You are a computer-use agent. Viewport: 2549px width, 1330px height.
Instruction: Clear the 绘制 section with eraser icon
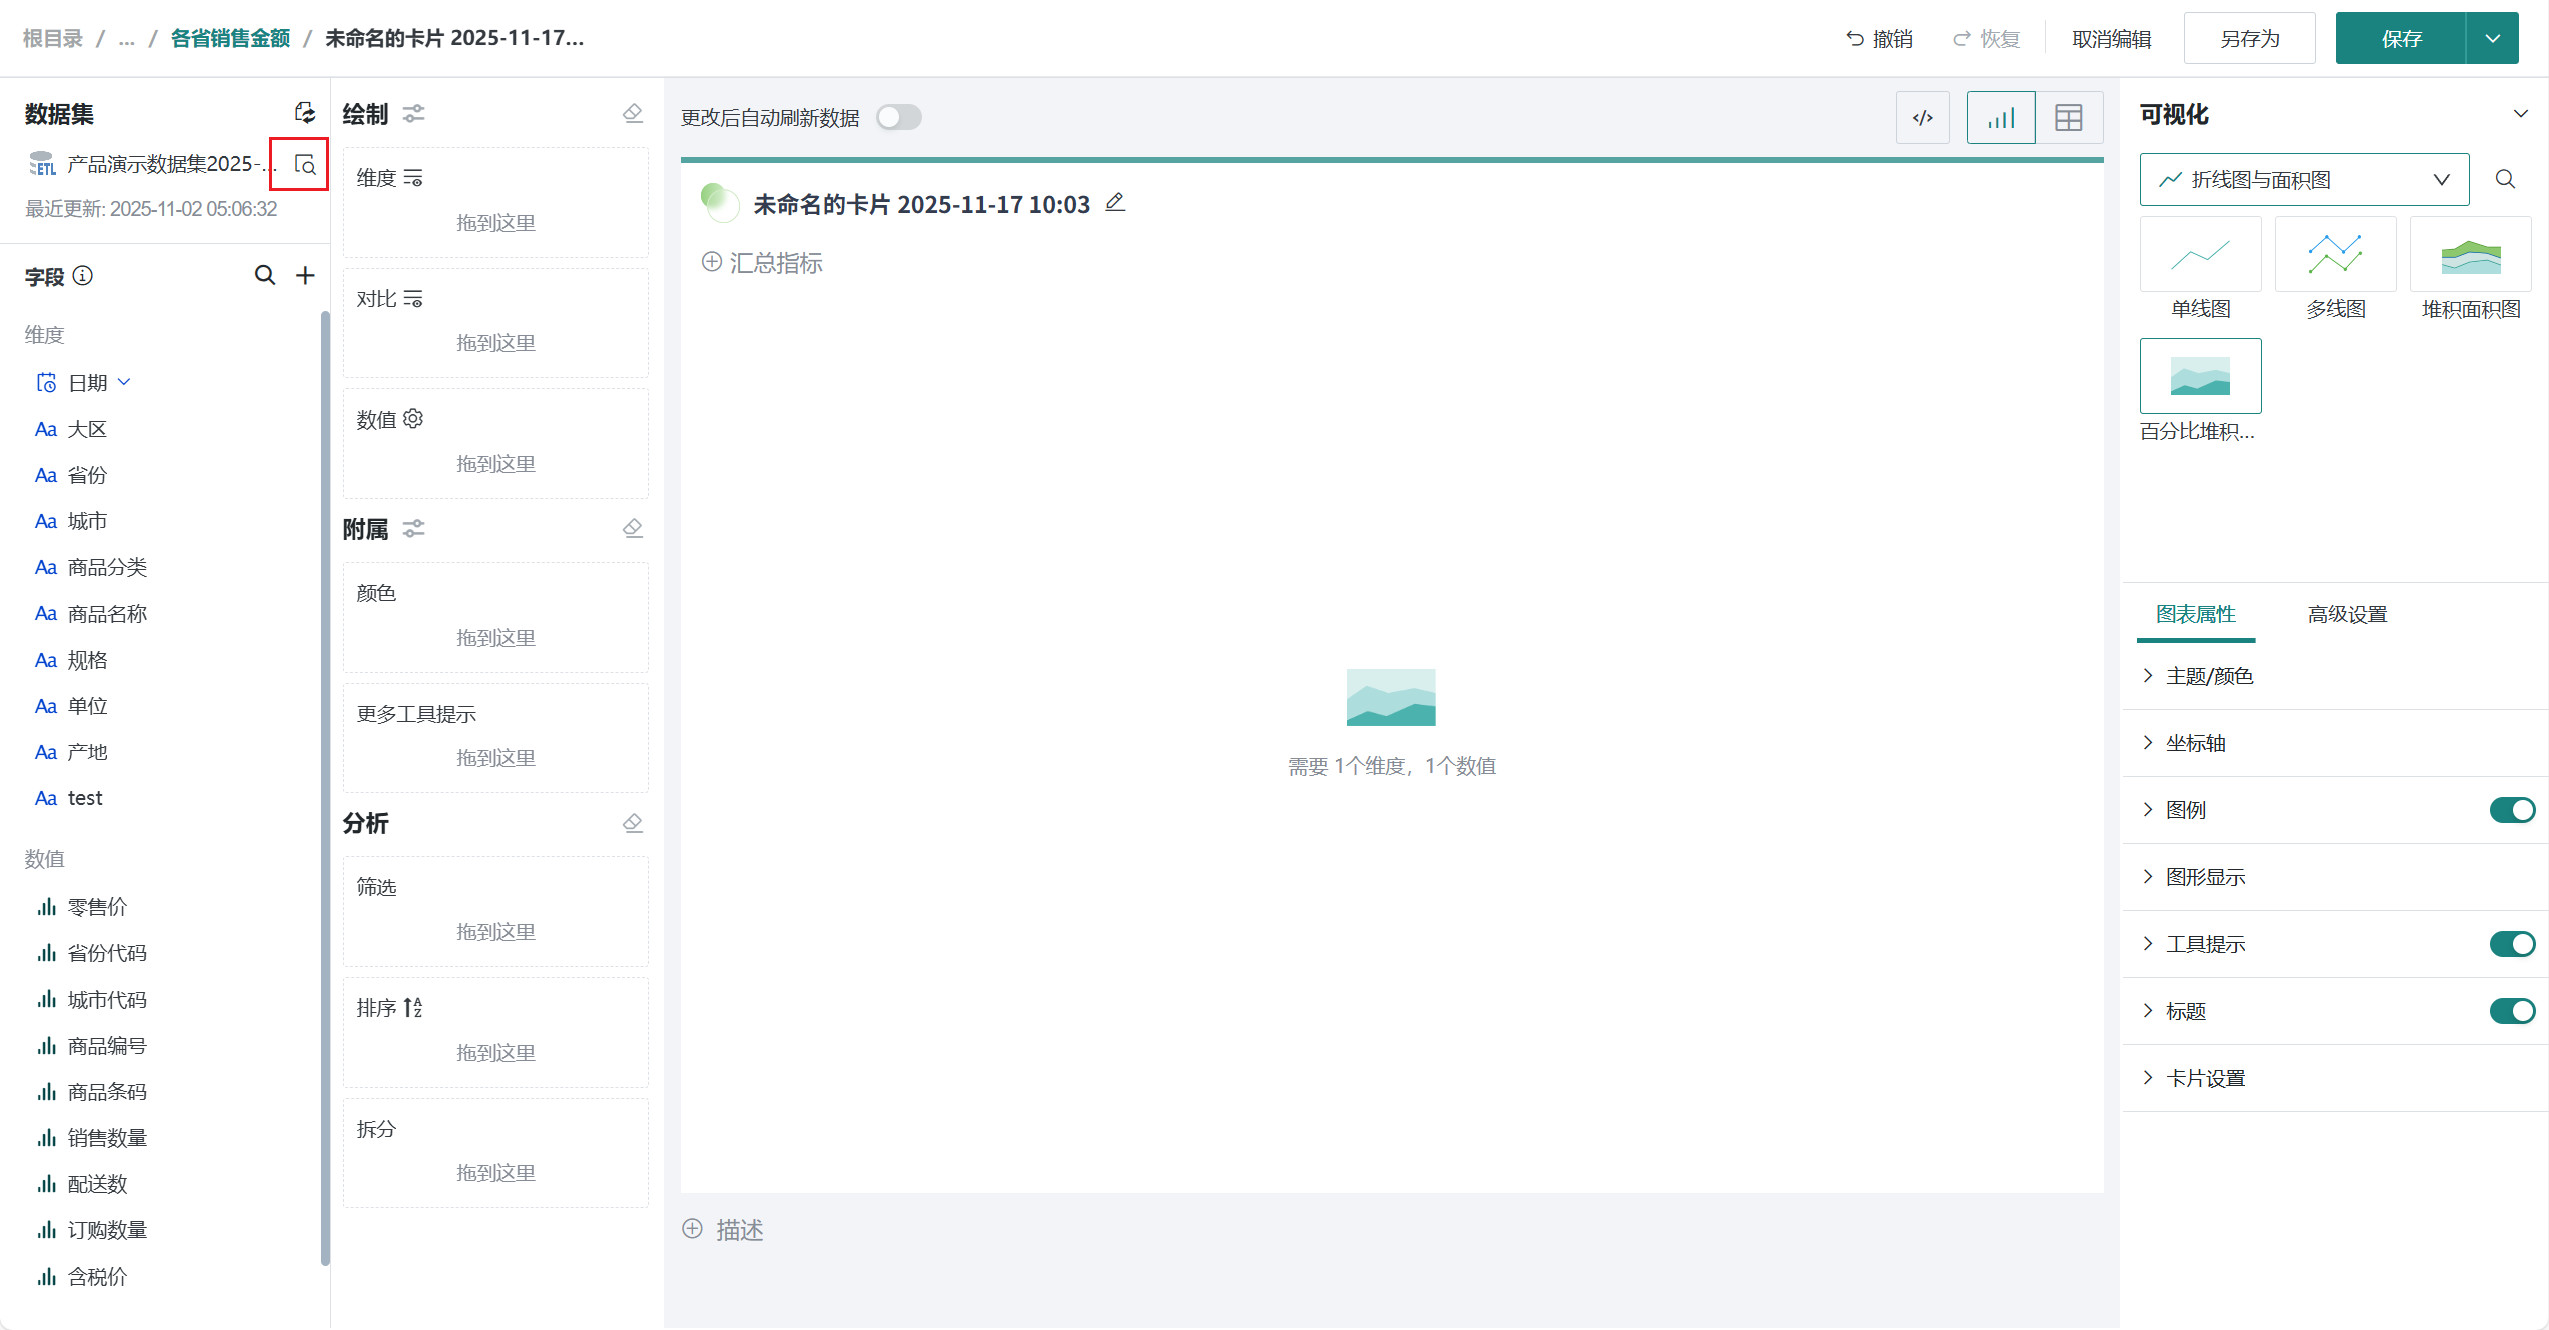(632, 113)
